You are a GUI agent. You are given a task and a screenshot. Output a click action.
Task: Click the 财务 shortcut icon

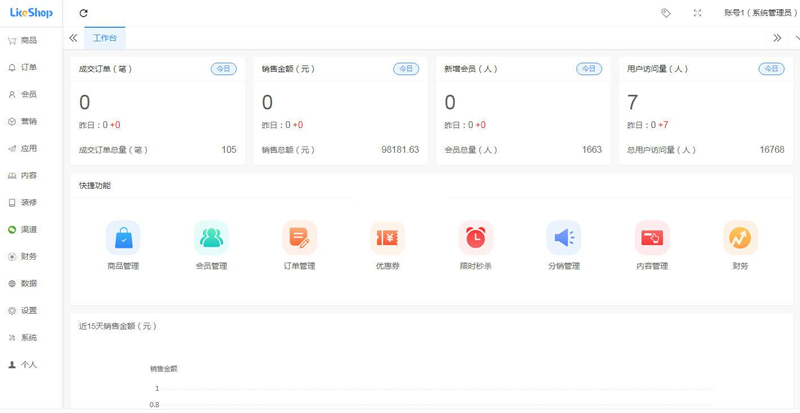pyautogui.click(x=740, y=238)
